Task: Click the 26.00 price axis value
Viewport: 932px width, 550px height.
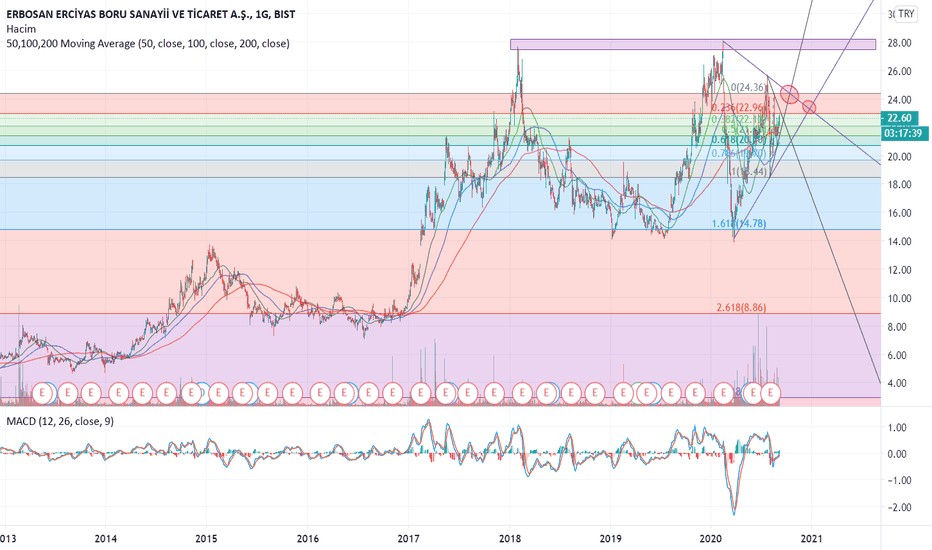Action: coord(899,71)
